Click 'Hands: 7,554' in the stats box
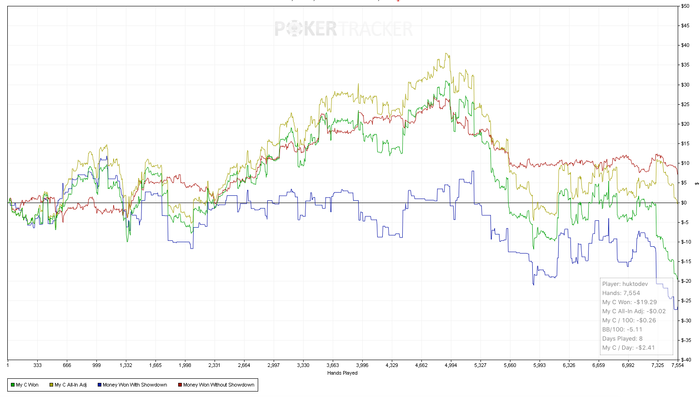 tap(621, 293)
